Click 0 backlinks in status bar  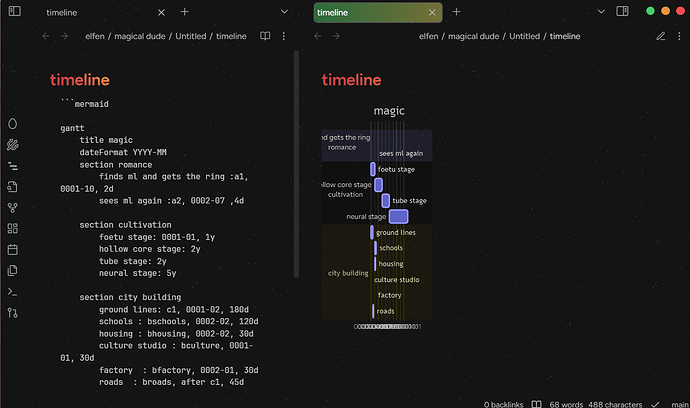click(x=503, y=404)
